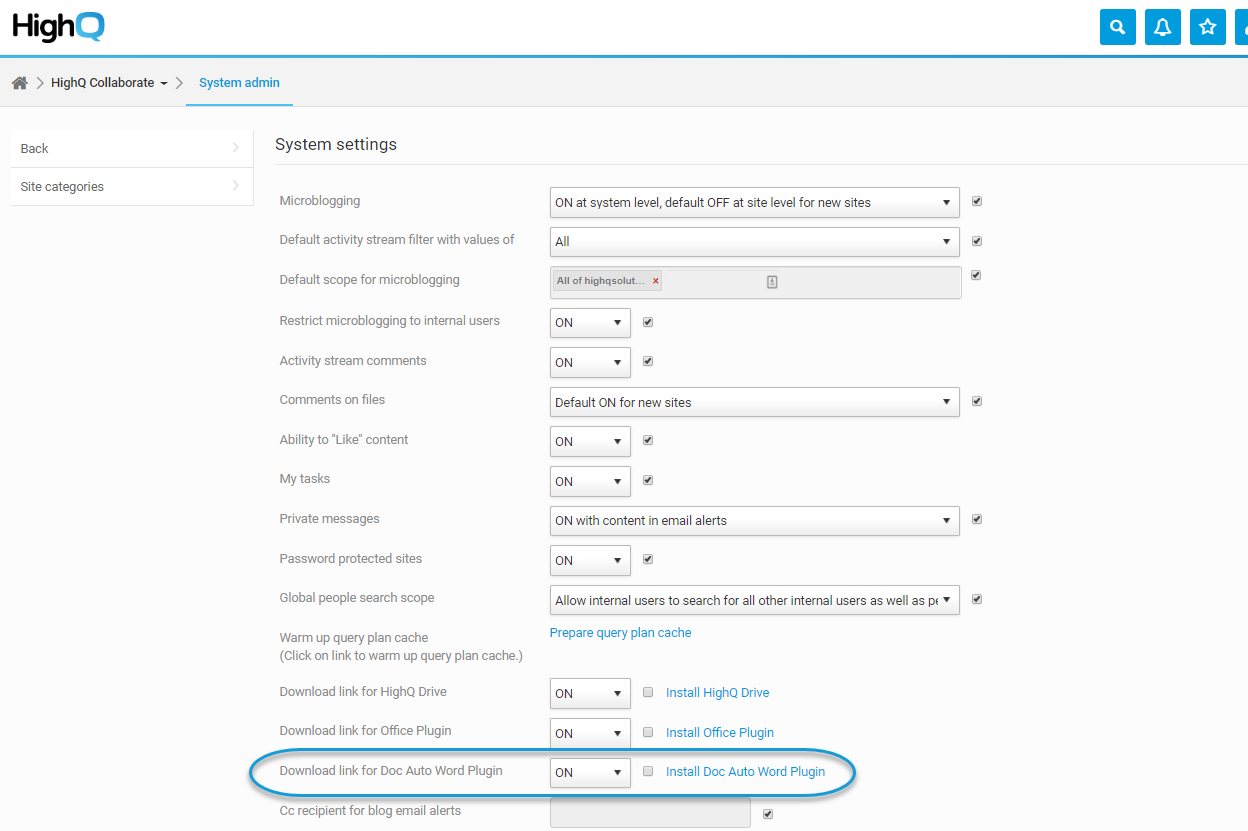Click the search magnifier icon
The image size is (1248, 831).
1117,27
